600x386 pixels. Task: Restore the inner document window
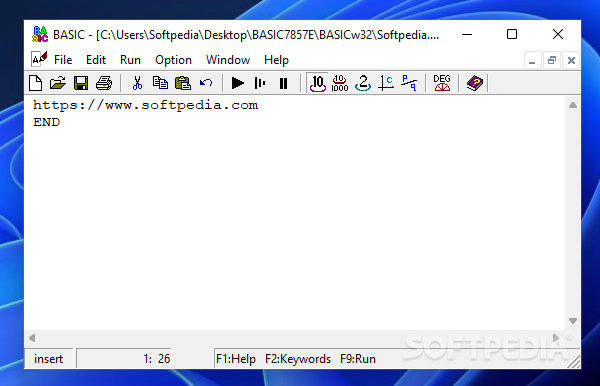coord(552,60)
